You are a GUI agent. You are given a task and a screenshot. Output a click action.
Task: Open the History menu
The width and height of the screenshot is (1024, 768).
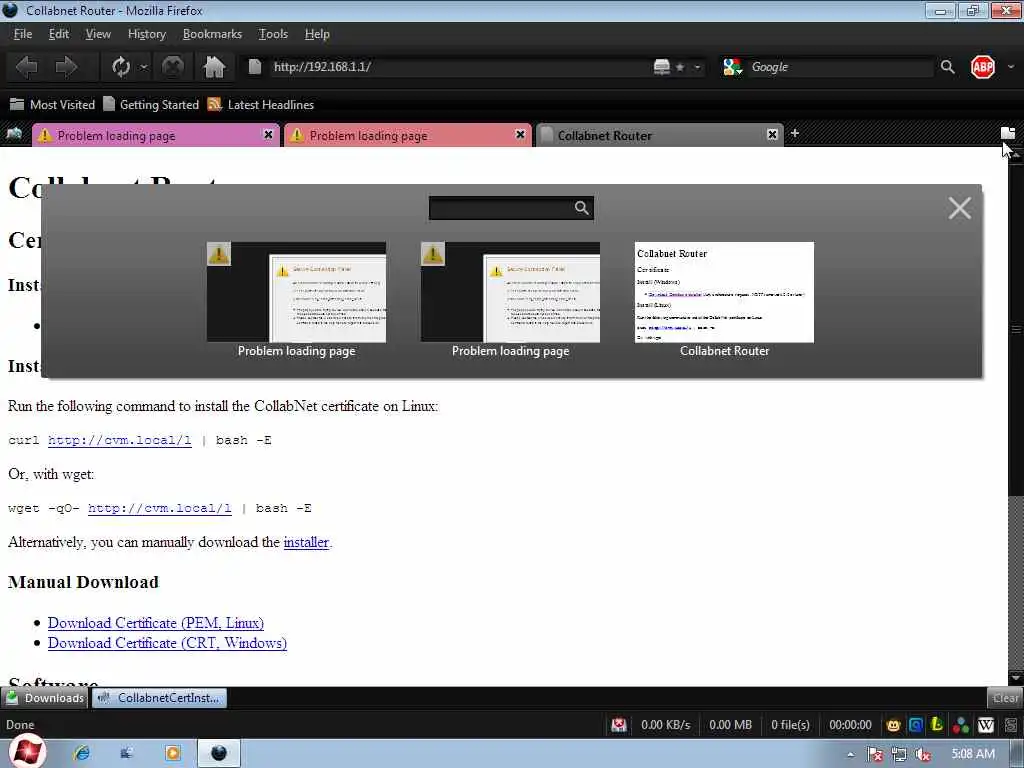[x=147, y=34]
